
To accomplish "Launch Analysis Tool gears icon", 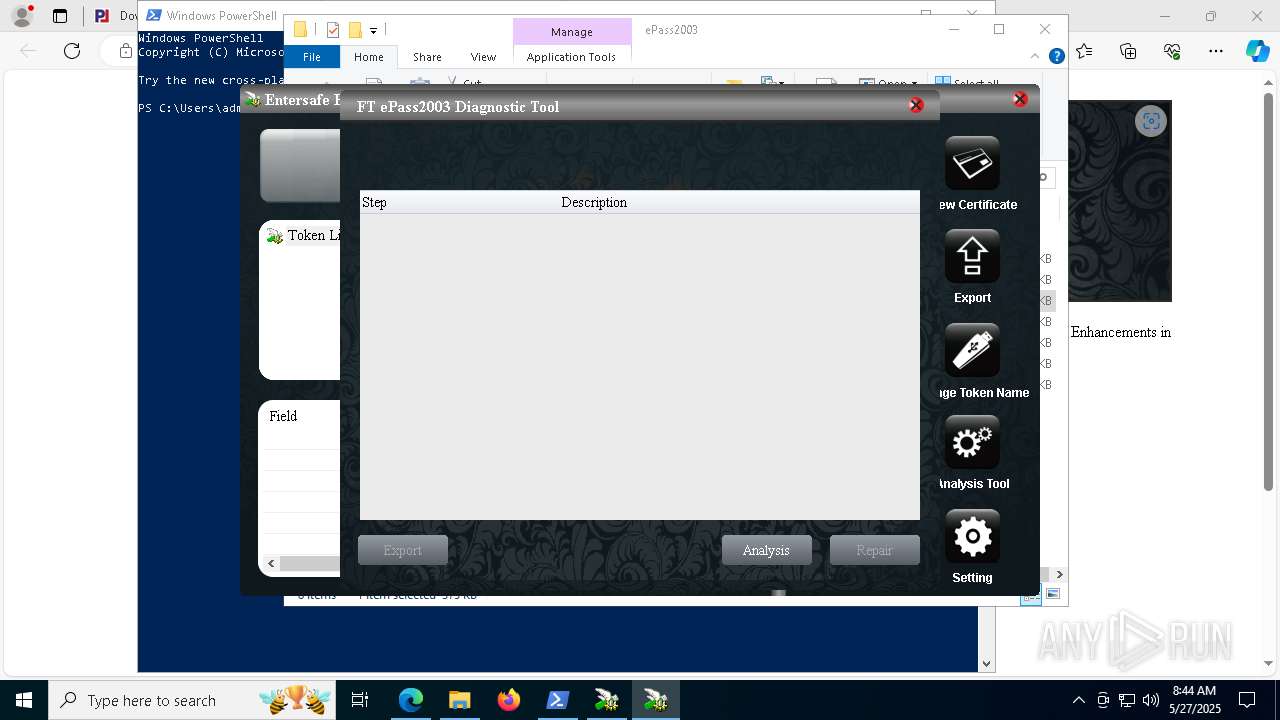I will coord(972,442).
